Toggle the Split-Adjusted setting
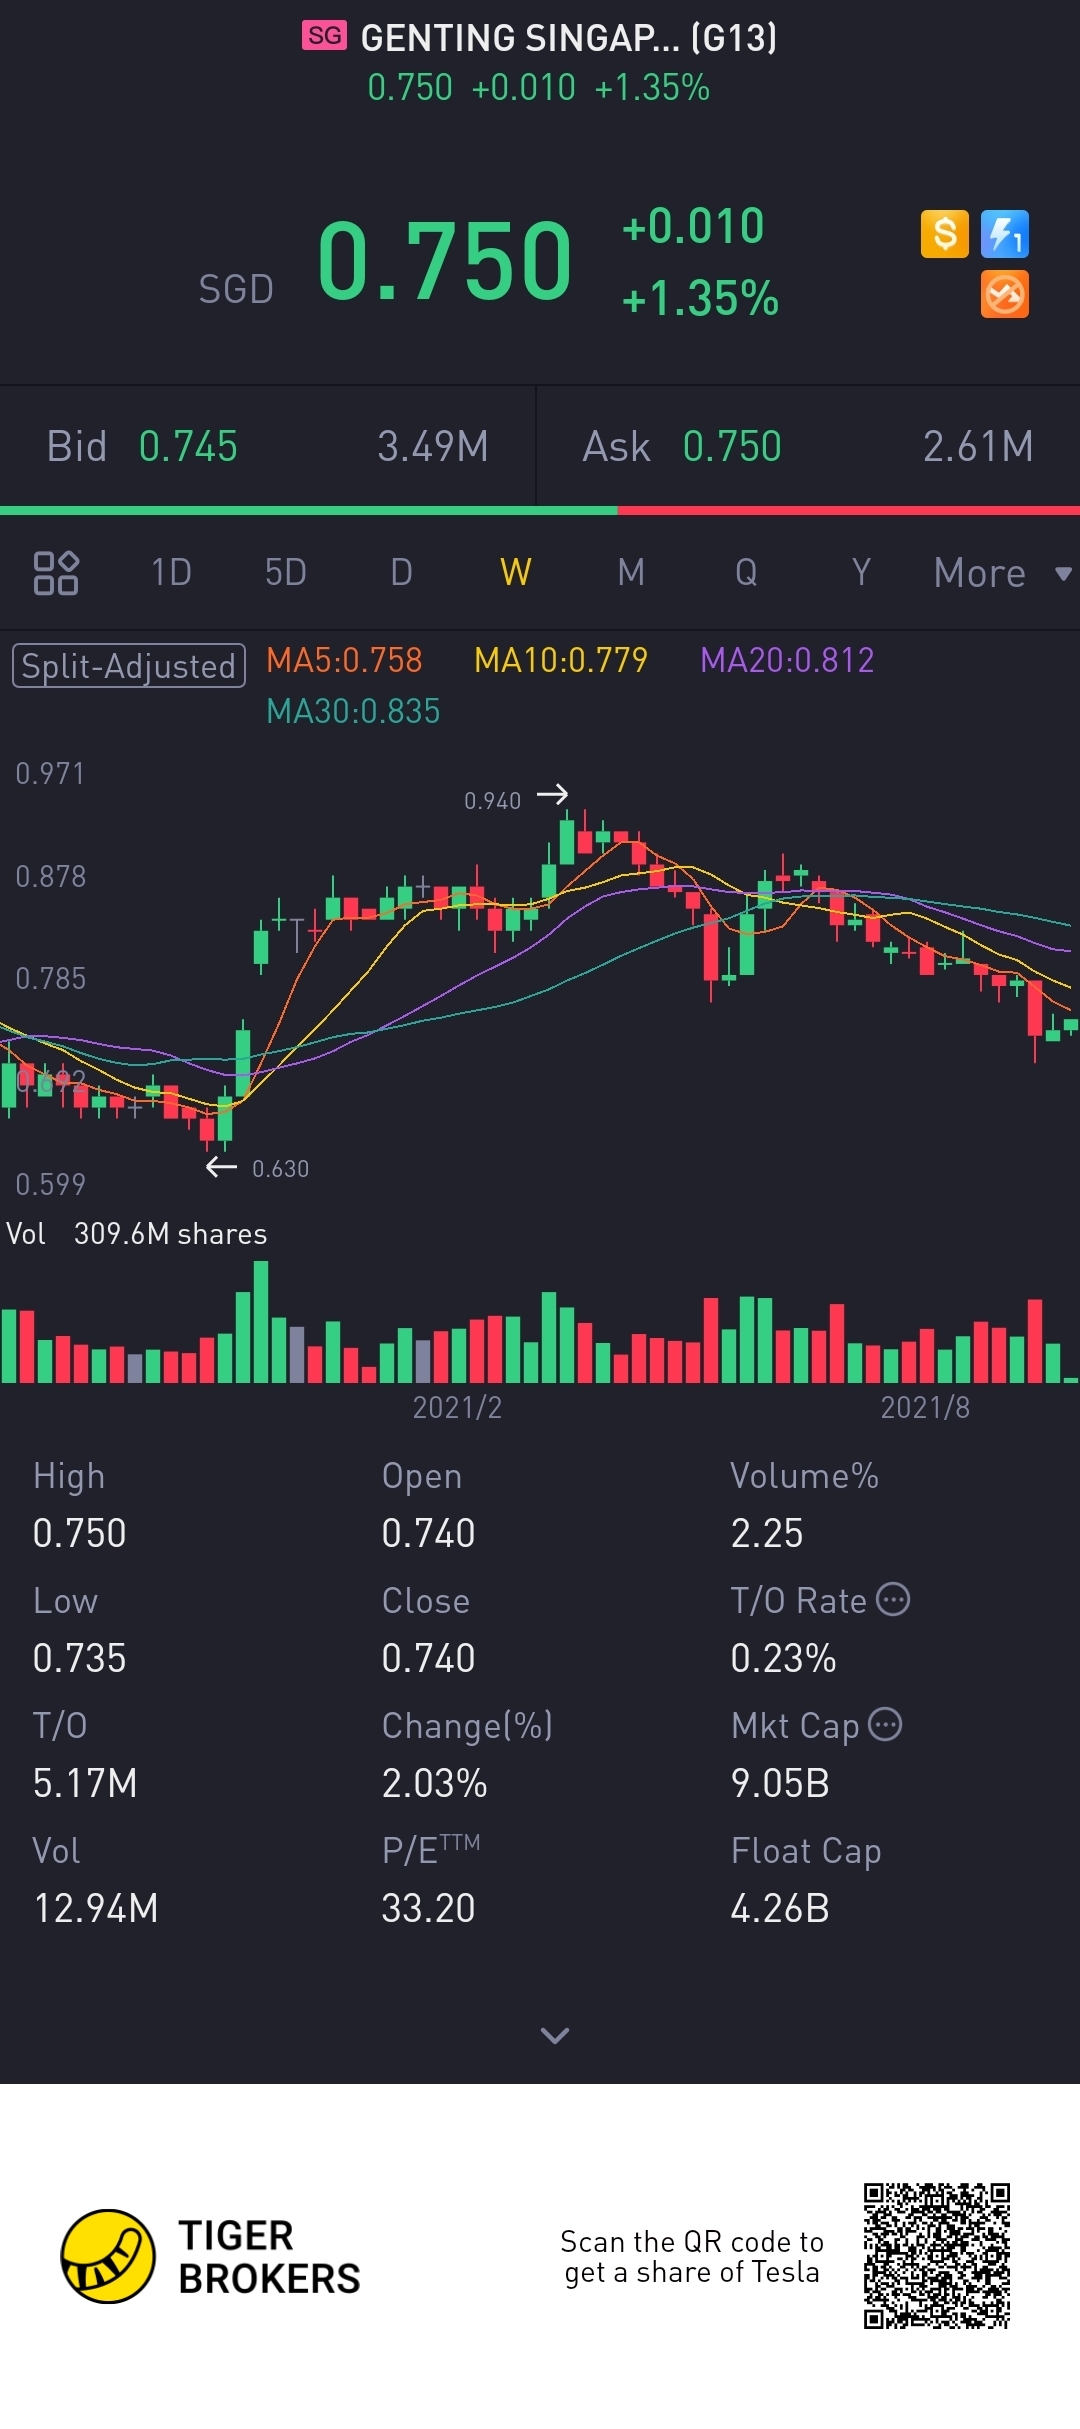This screenshot has height=2429, width=1080. pyautogui.click(x=129, y=666)
